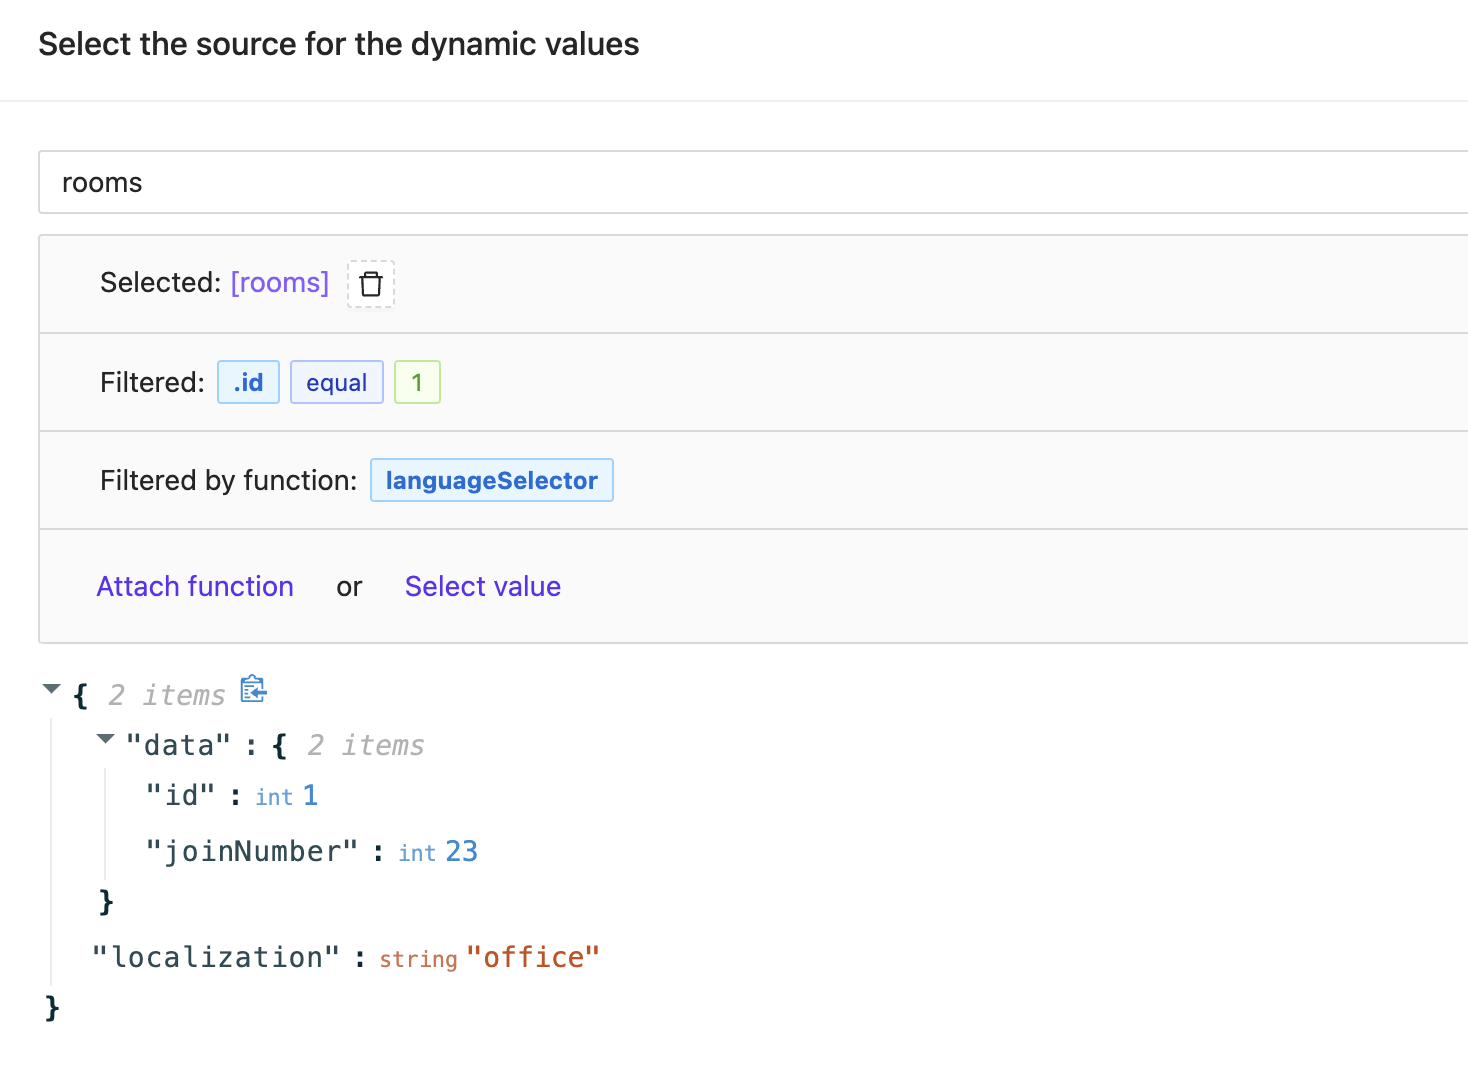Select the joinNumber key in the JSON tree
This screenshot has width=1468, height=1092.
coord(251,850)
